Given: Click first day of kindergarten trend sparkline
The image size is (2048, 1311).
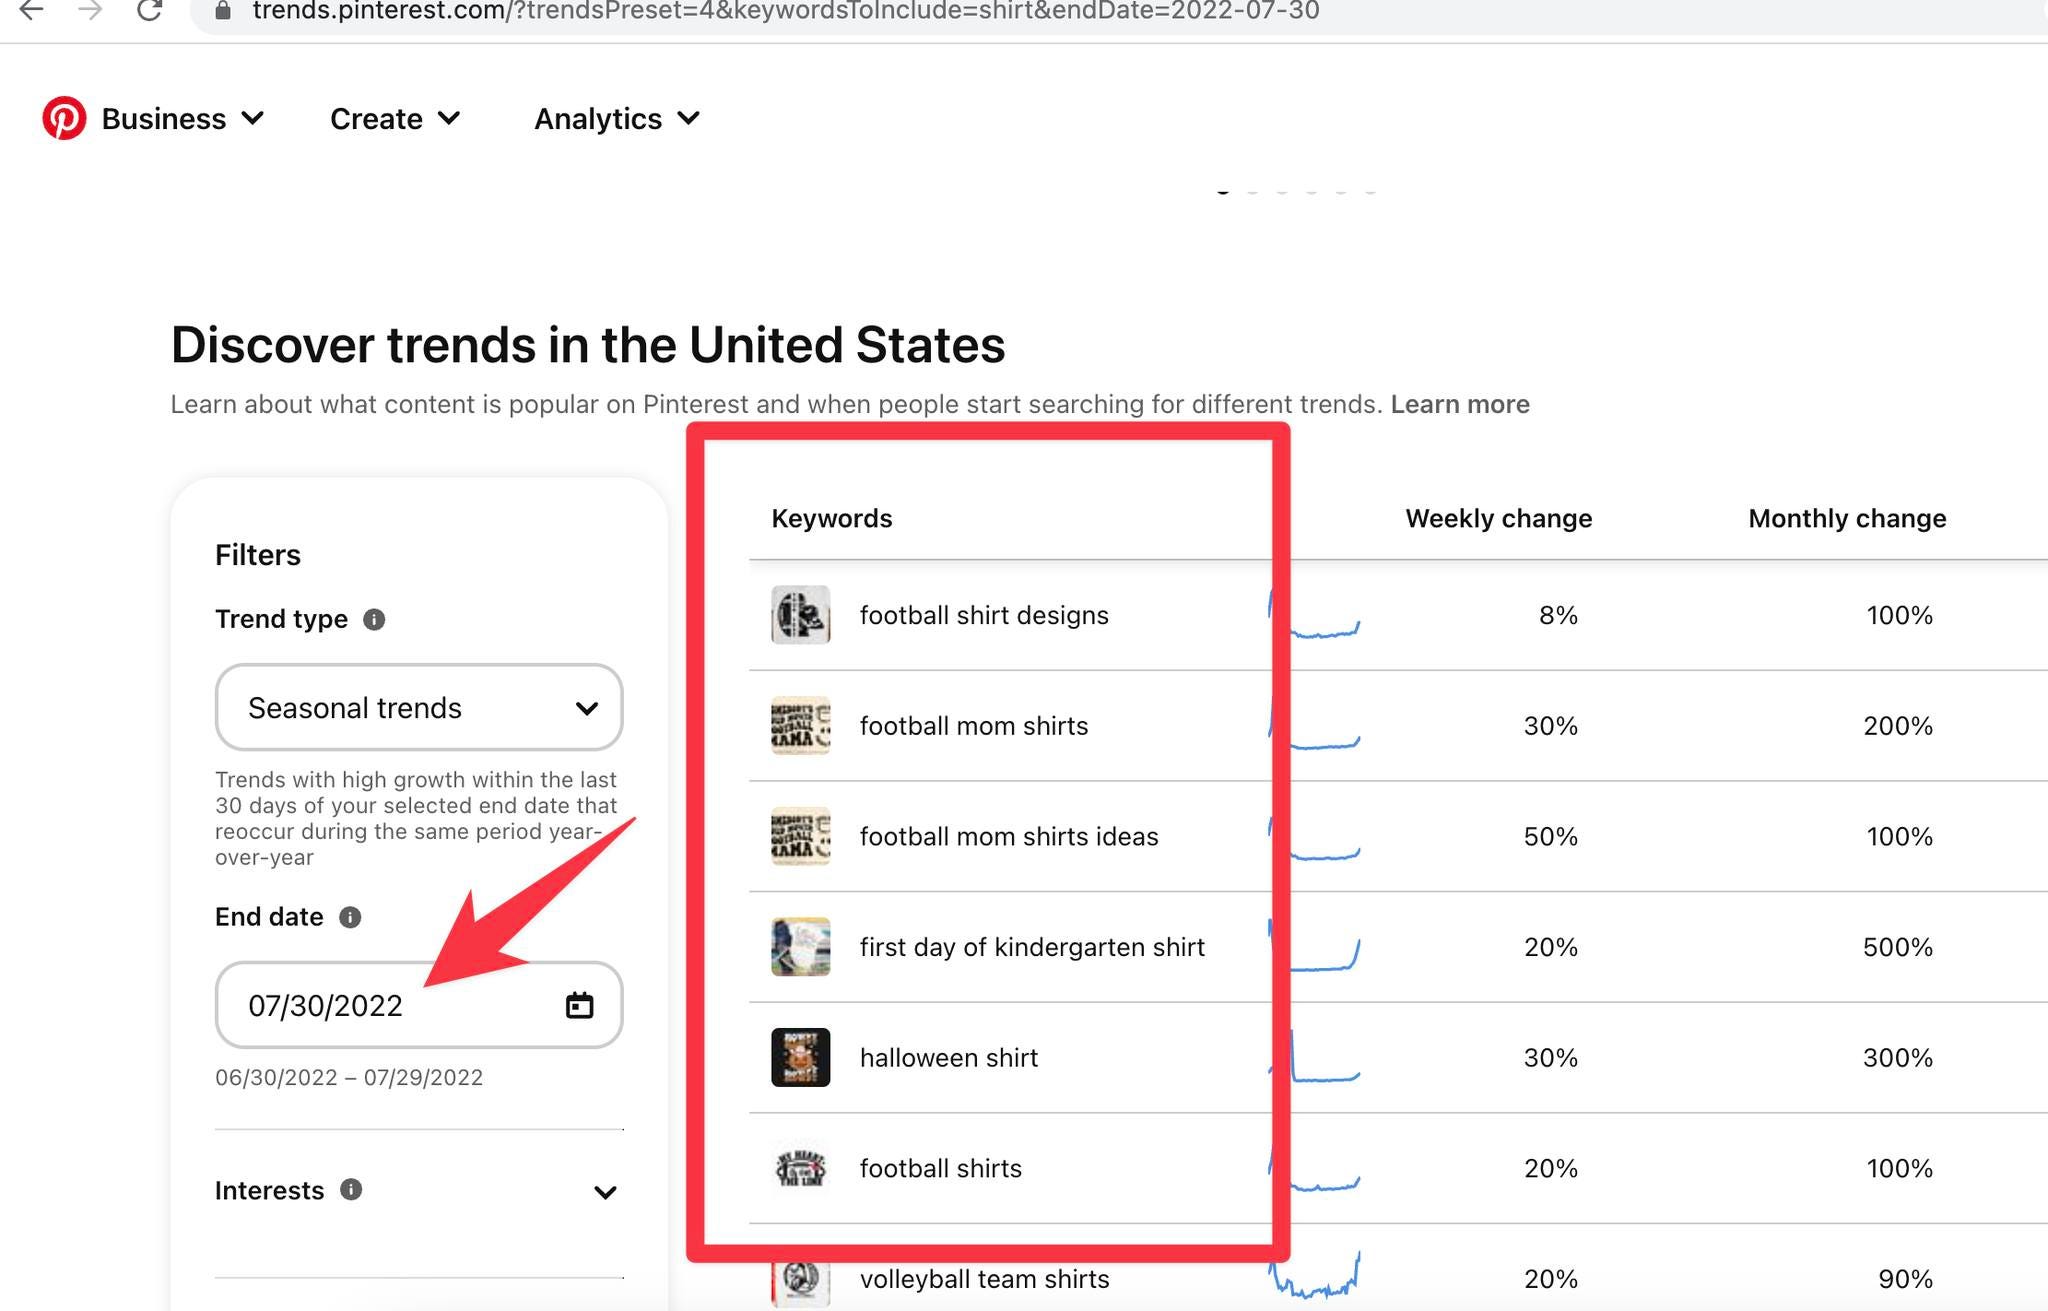Looking at the screenshot, I should (1314, 946).
